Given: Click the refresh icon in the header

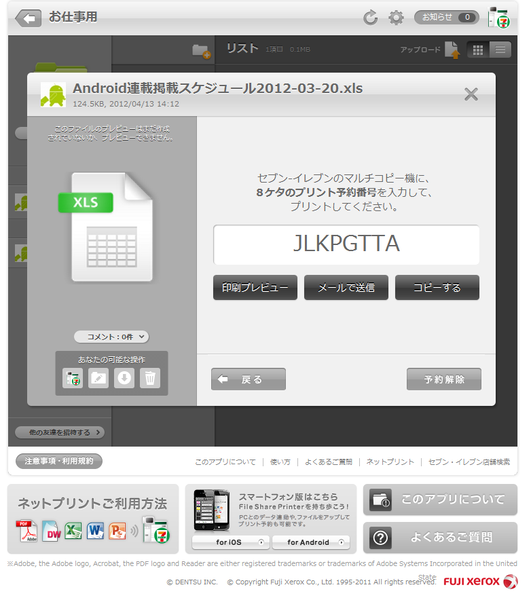Looking at the screenshot, I should pos(370,18).
